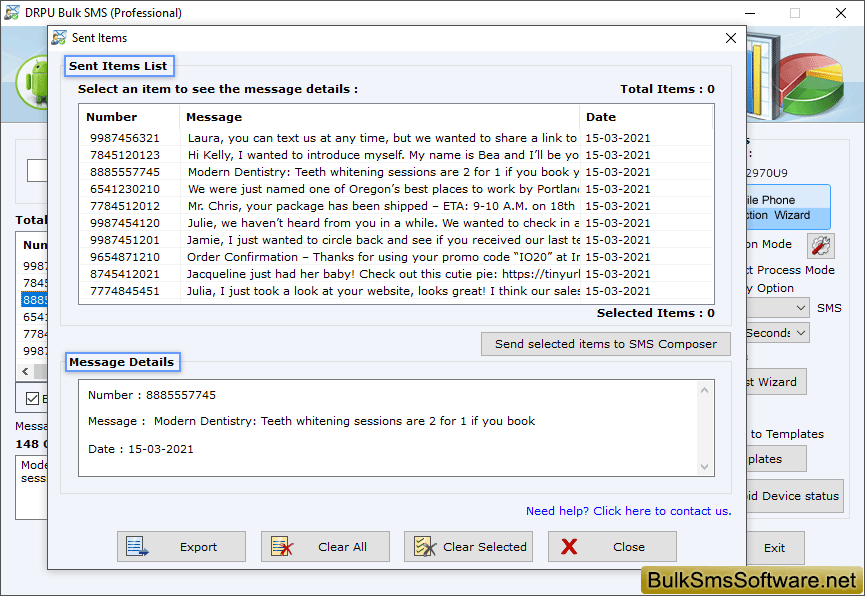Open the 'Need help? Click here to contact us' link
This screenshot has width=865, height=596.
coord(628,511)
